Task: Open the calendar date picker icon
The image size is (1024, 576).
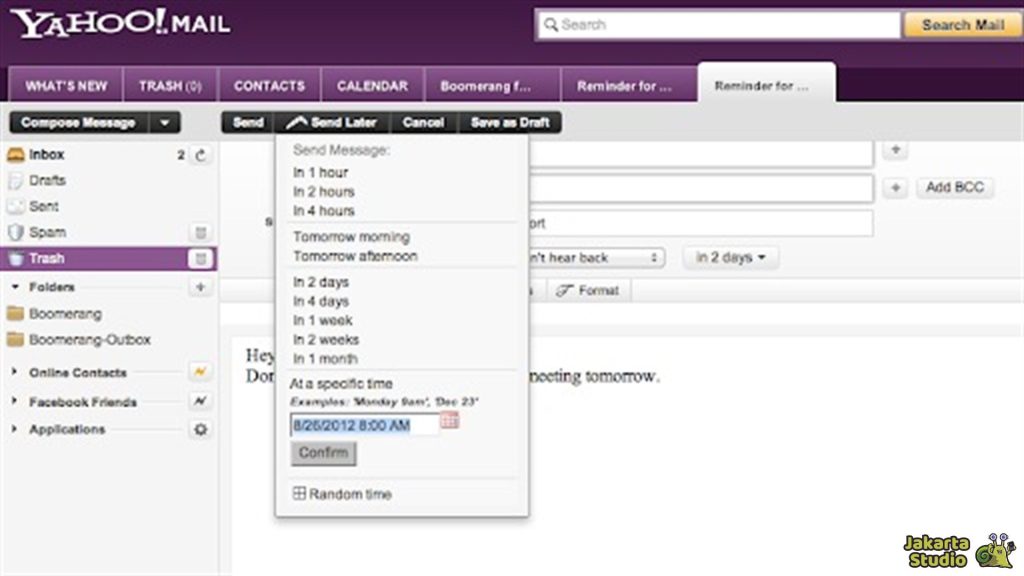Action: [449, 421]
